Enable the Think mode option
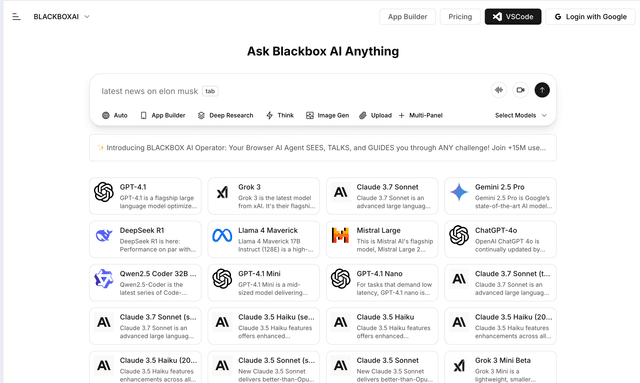This screenshot has height=383, width=640. tap(280, 116)
